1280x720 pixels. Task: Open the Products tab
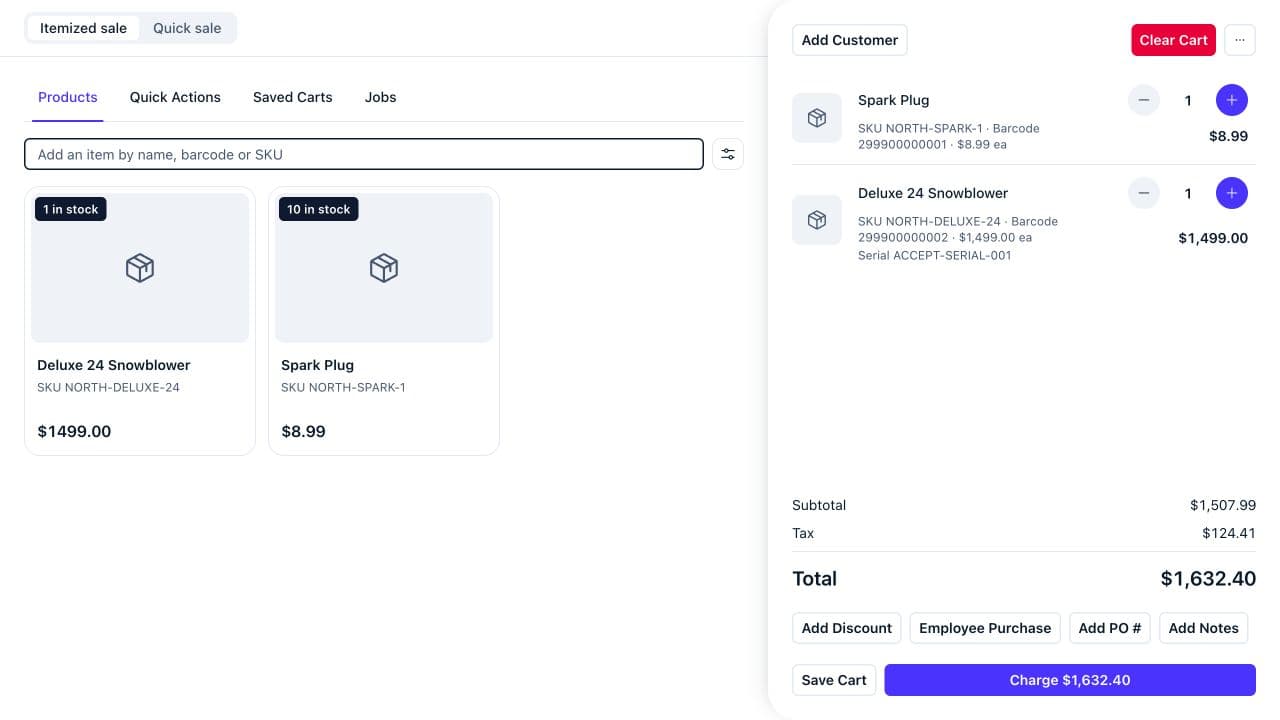point(68,97)
